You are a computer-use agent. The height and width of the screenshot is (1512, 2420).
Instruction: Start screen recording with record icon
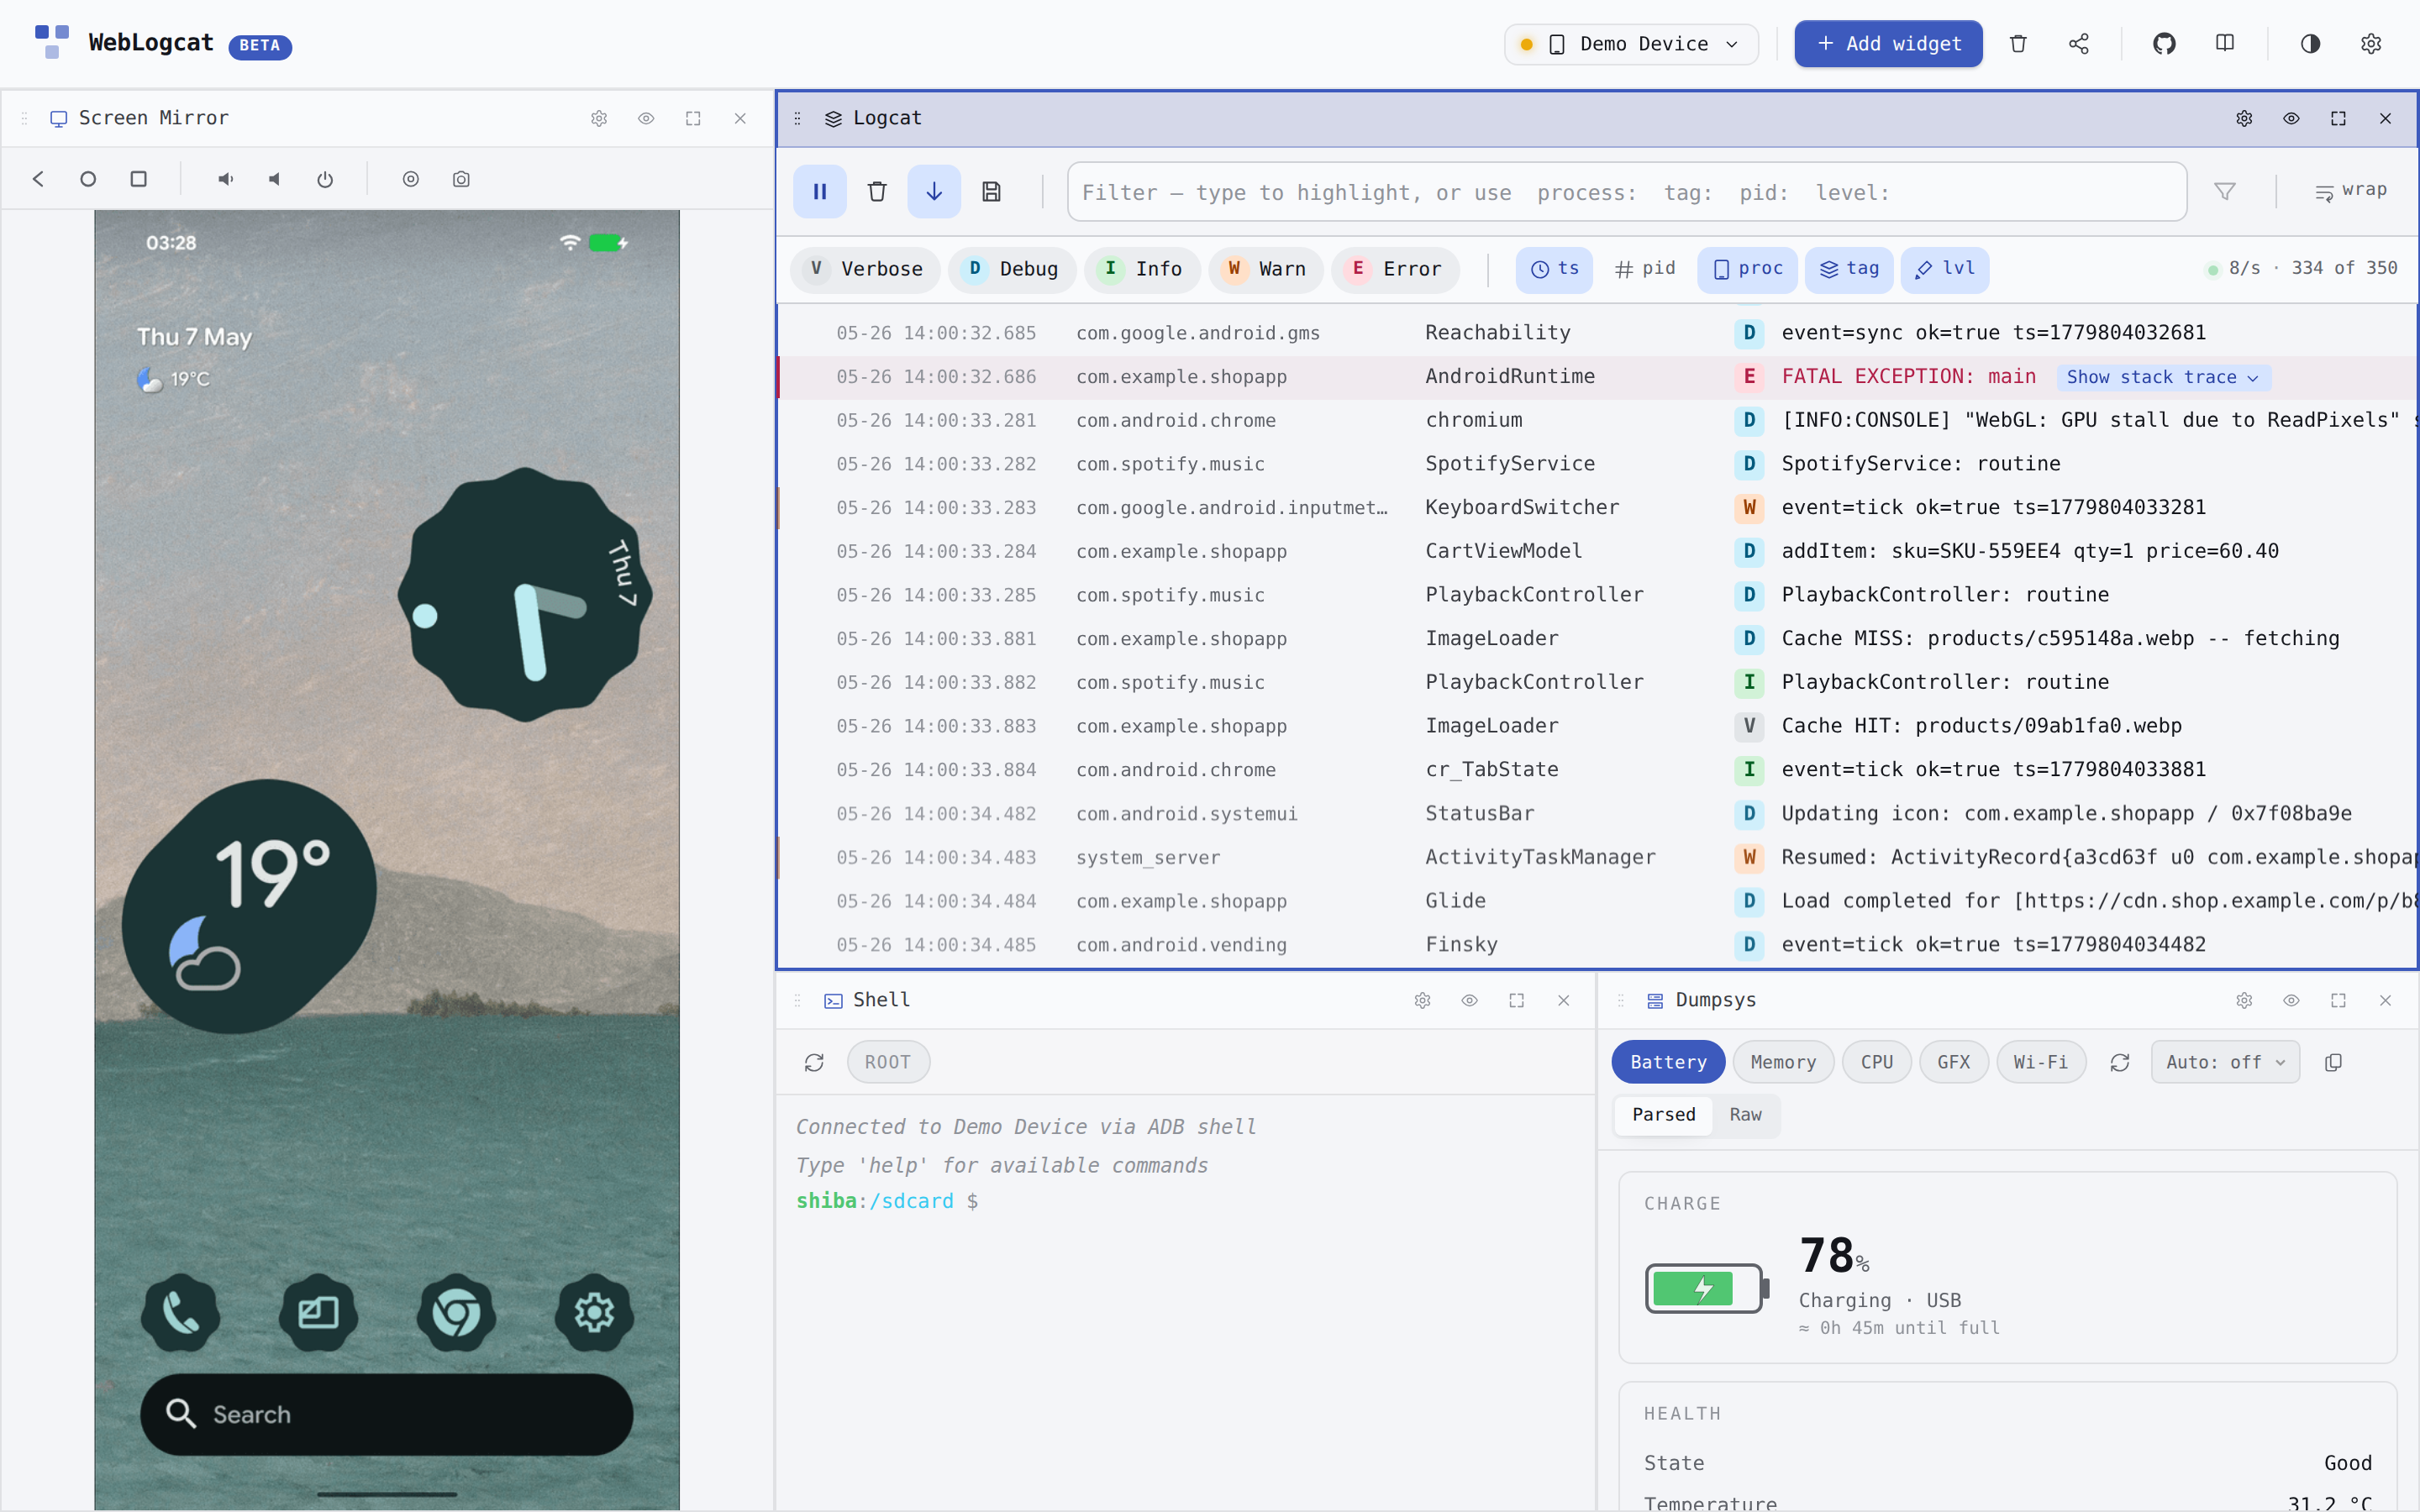pyautogui.click(x=411, y=179)
